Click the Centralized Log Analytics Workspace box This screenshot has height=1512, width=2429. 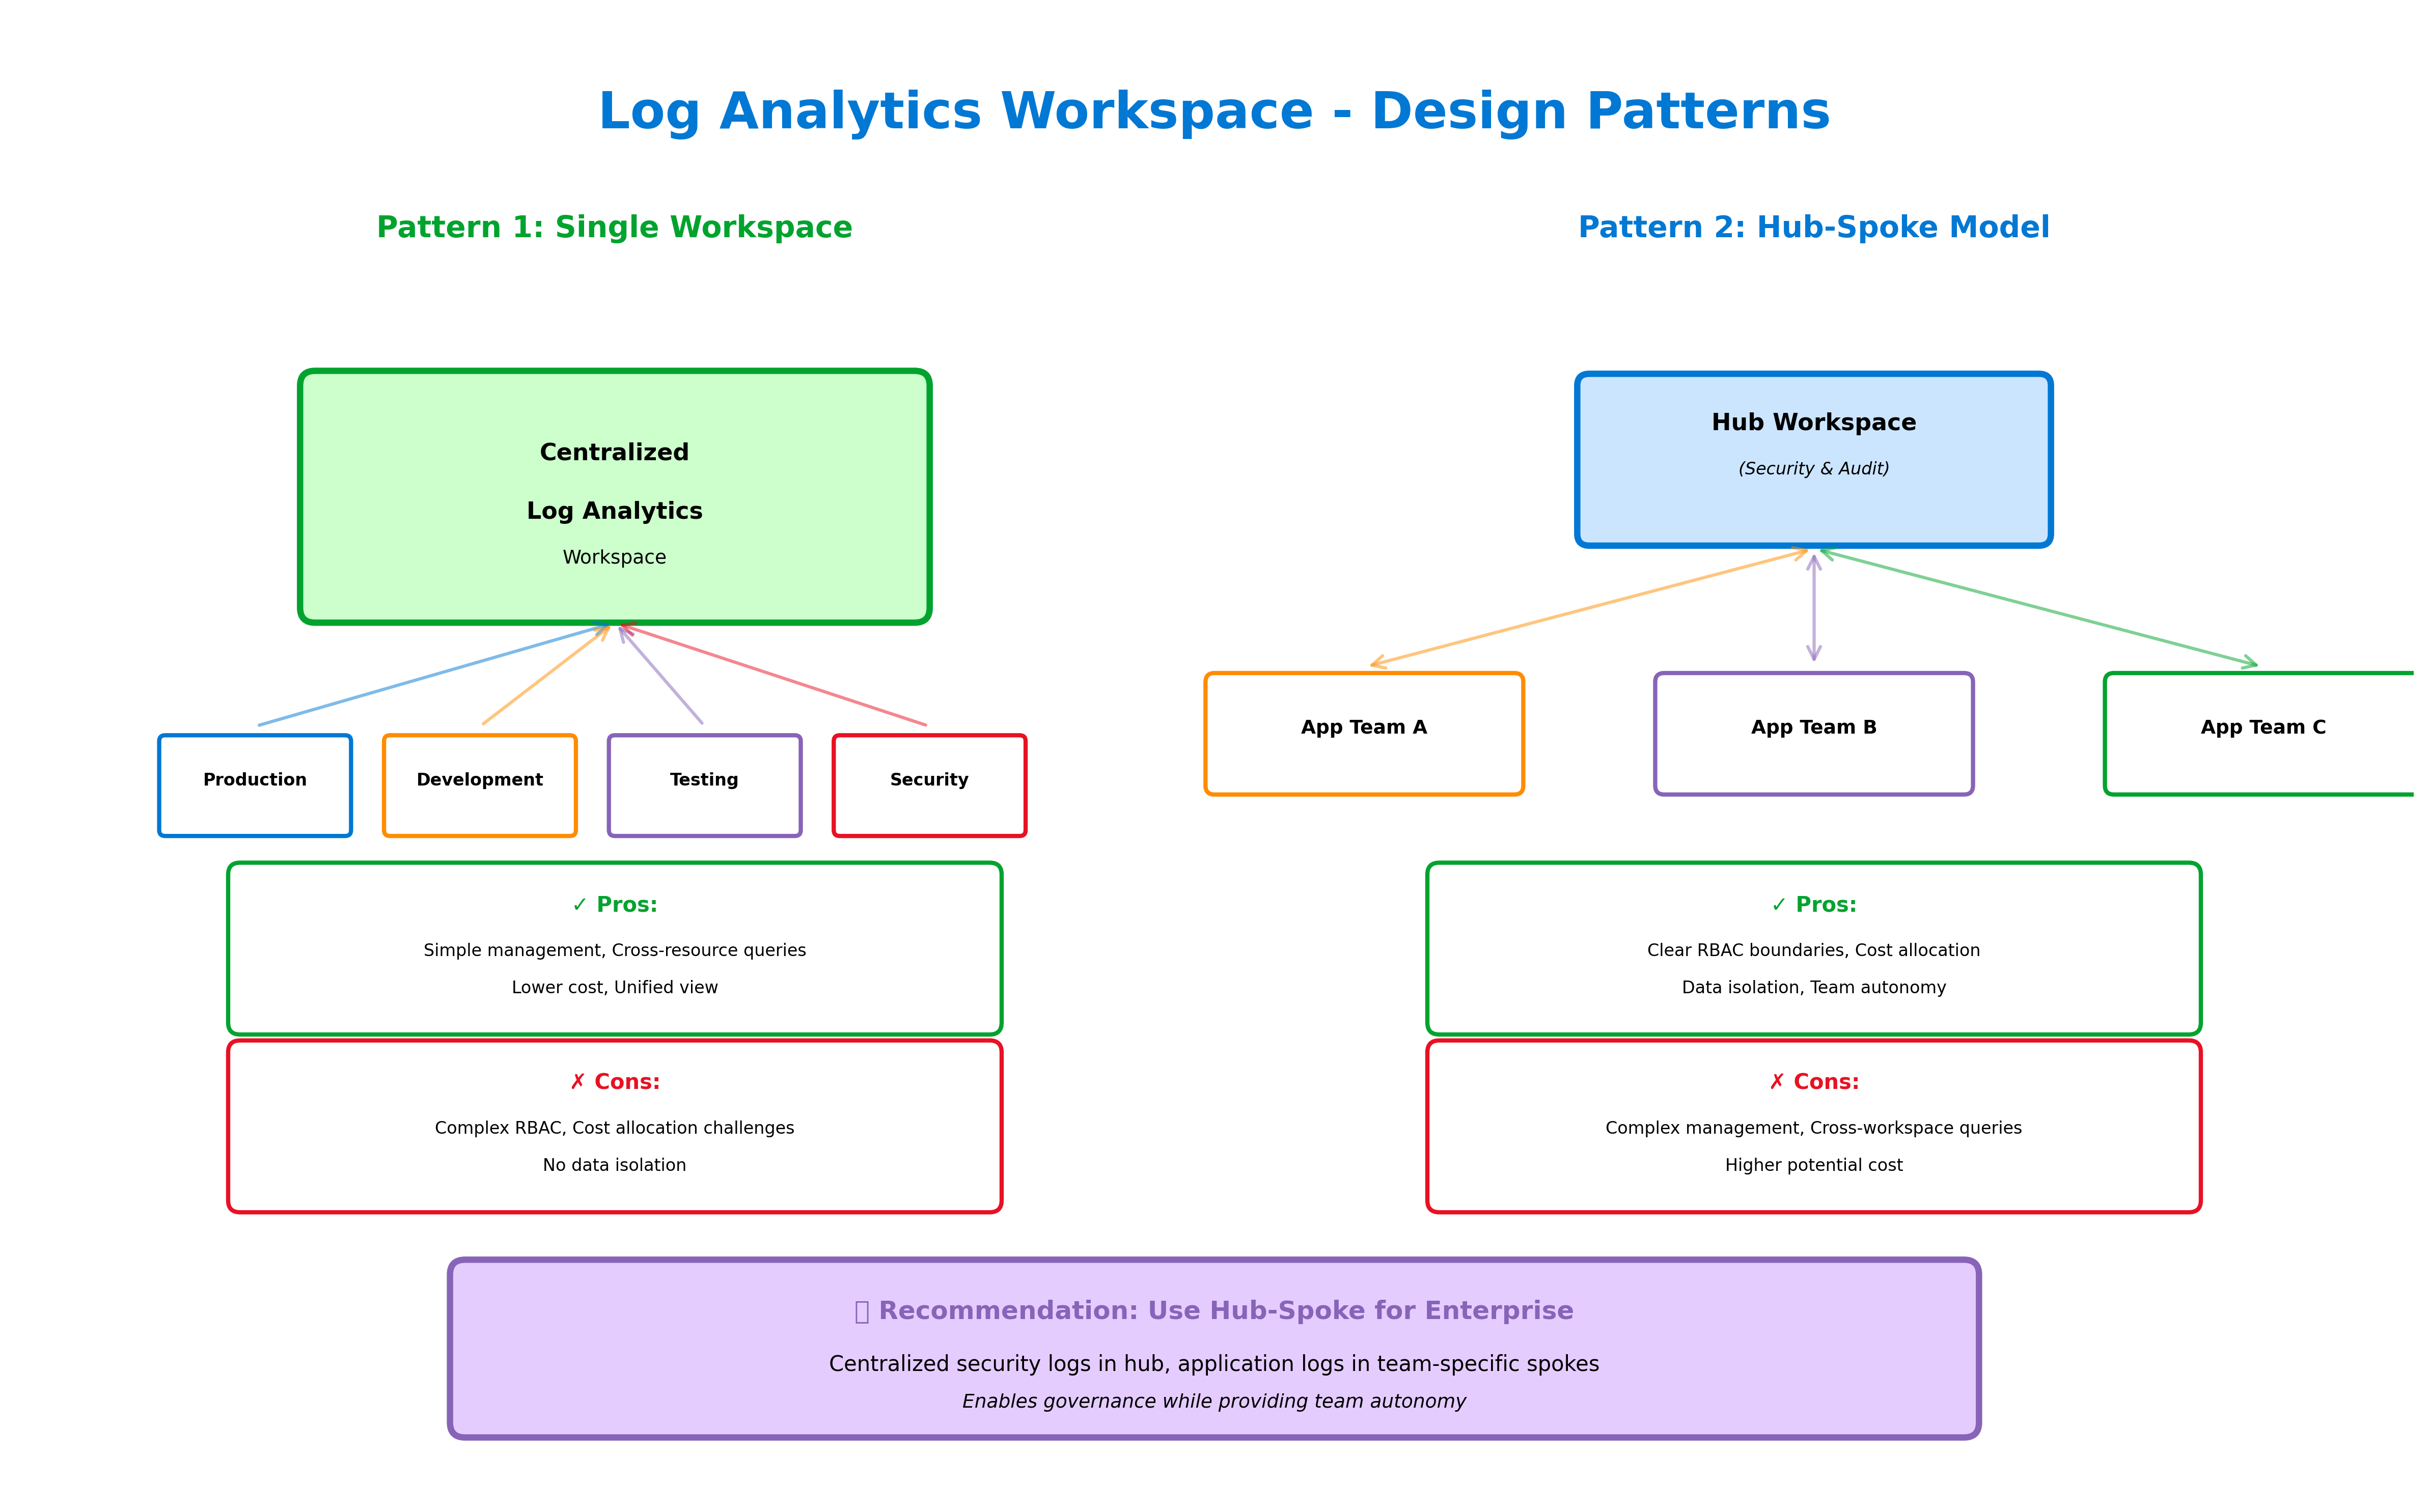[614, 497]
